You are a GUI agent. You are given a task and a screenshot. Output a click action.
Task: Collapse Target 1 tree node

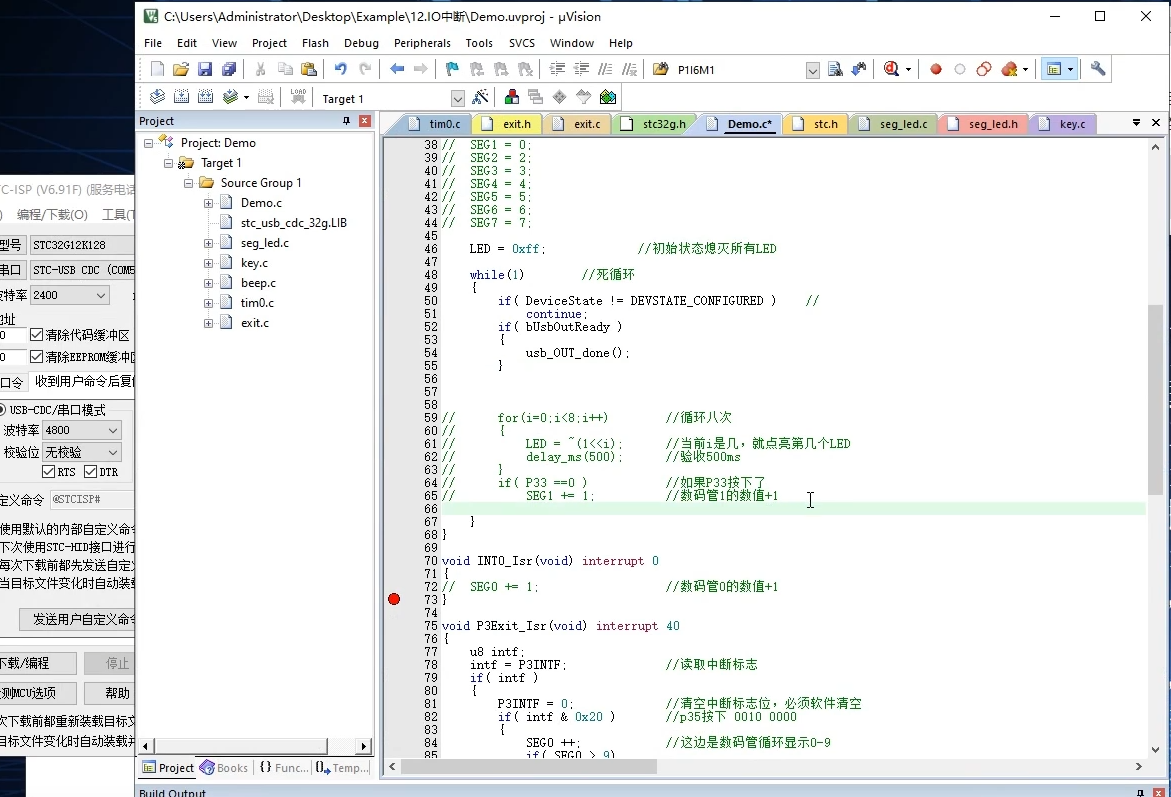click(x=168, y=163)
